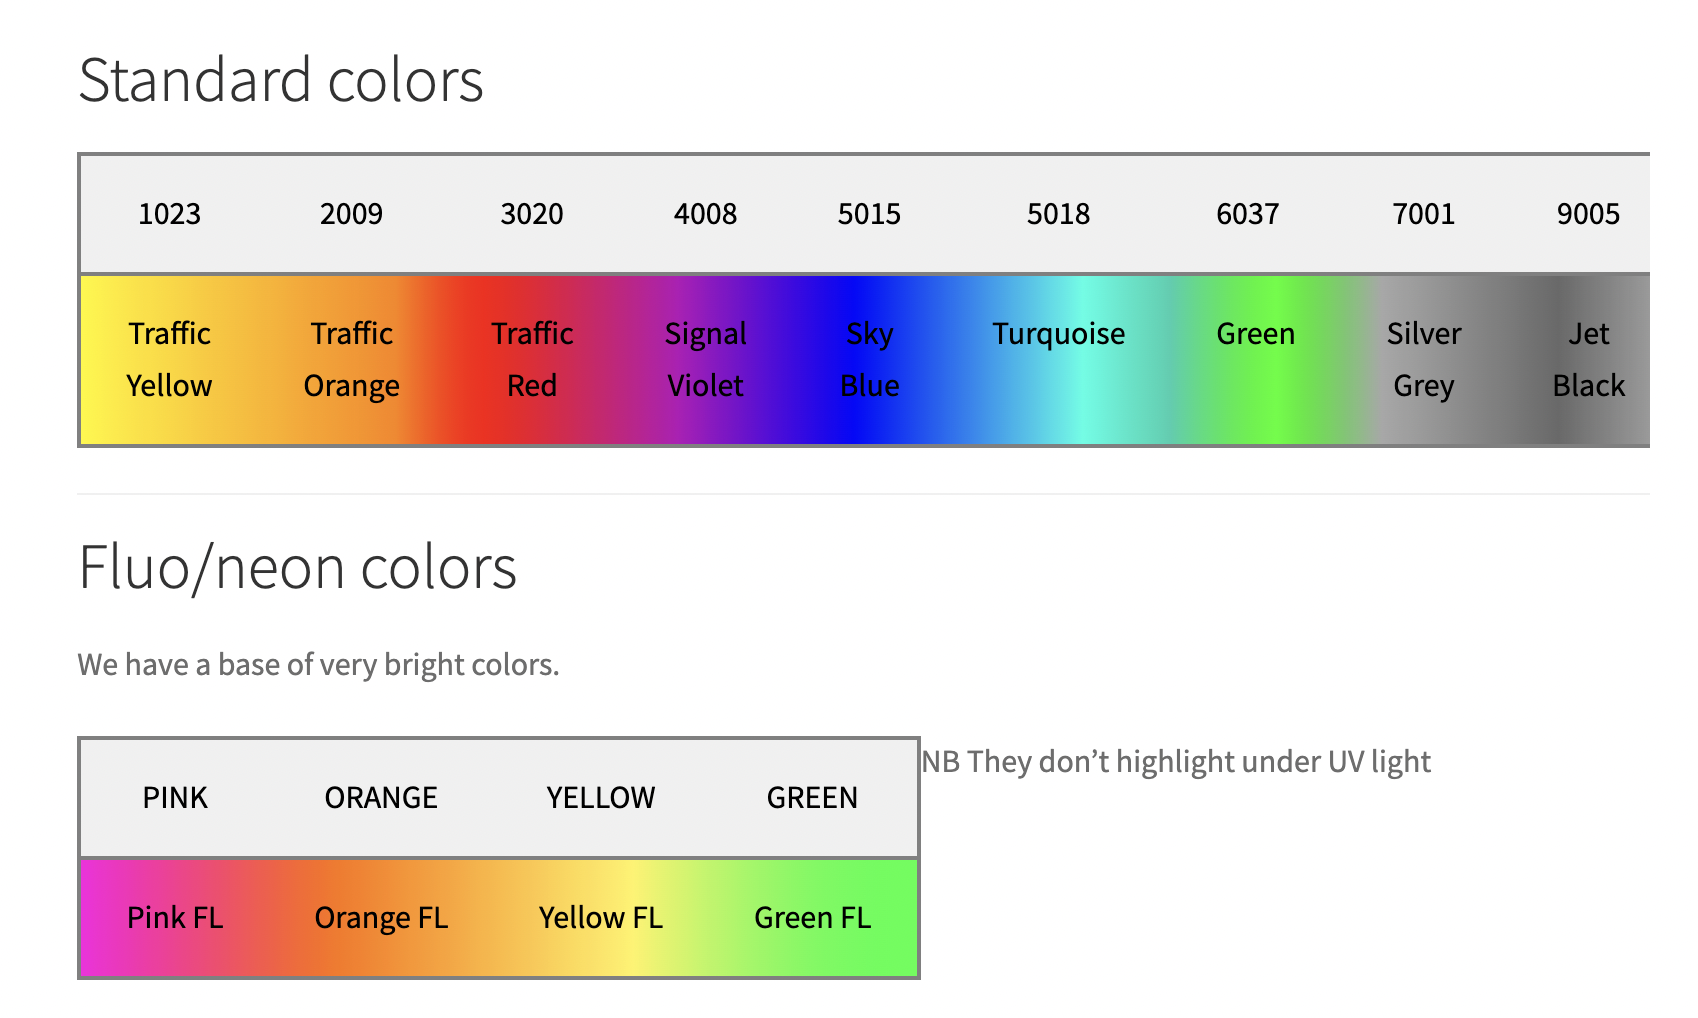Image resolution: width=1698 pixels, height=1018 pixels.
Task: Click the 5018 color code cell
Action: (1058, 214)
